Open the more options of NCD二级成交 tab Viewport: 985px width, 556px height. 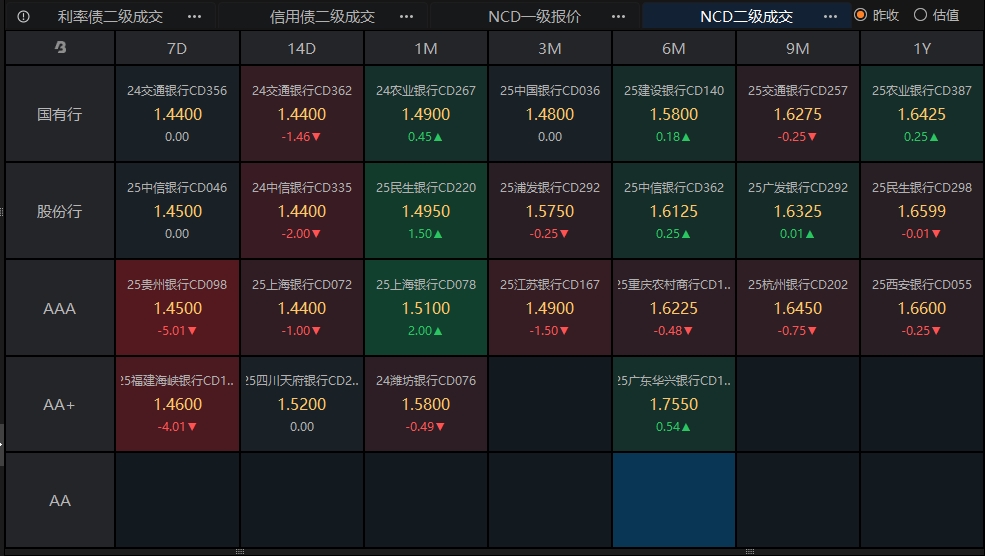830,16
